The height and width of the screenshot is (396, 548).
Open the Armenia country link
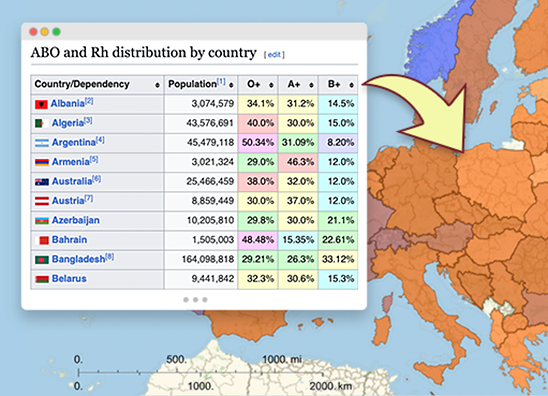[x=71, y=162]
